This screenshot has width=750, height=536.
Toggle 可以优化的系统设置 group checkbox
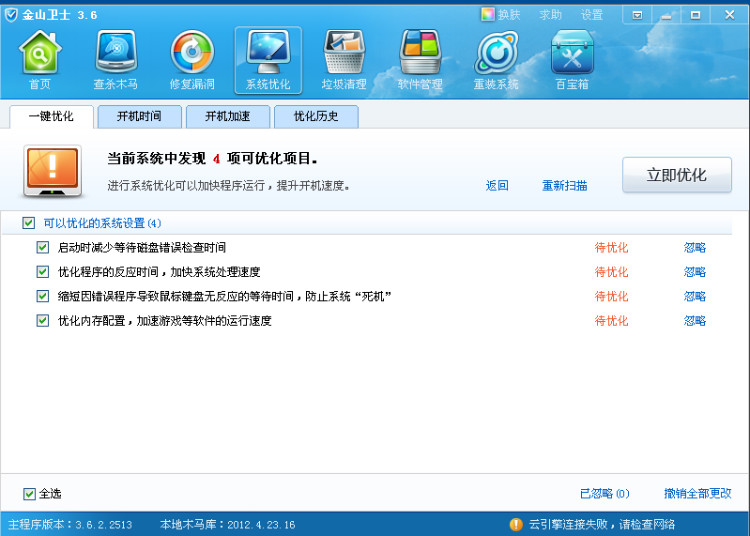(28, 223)
